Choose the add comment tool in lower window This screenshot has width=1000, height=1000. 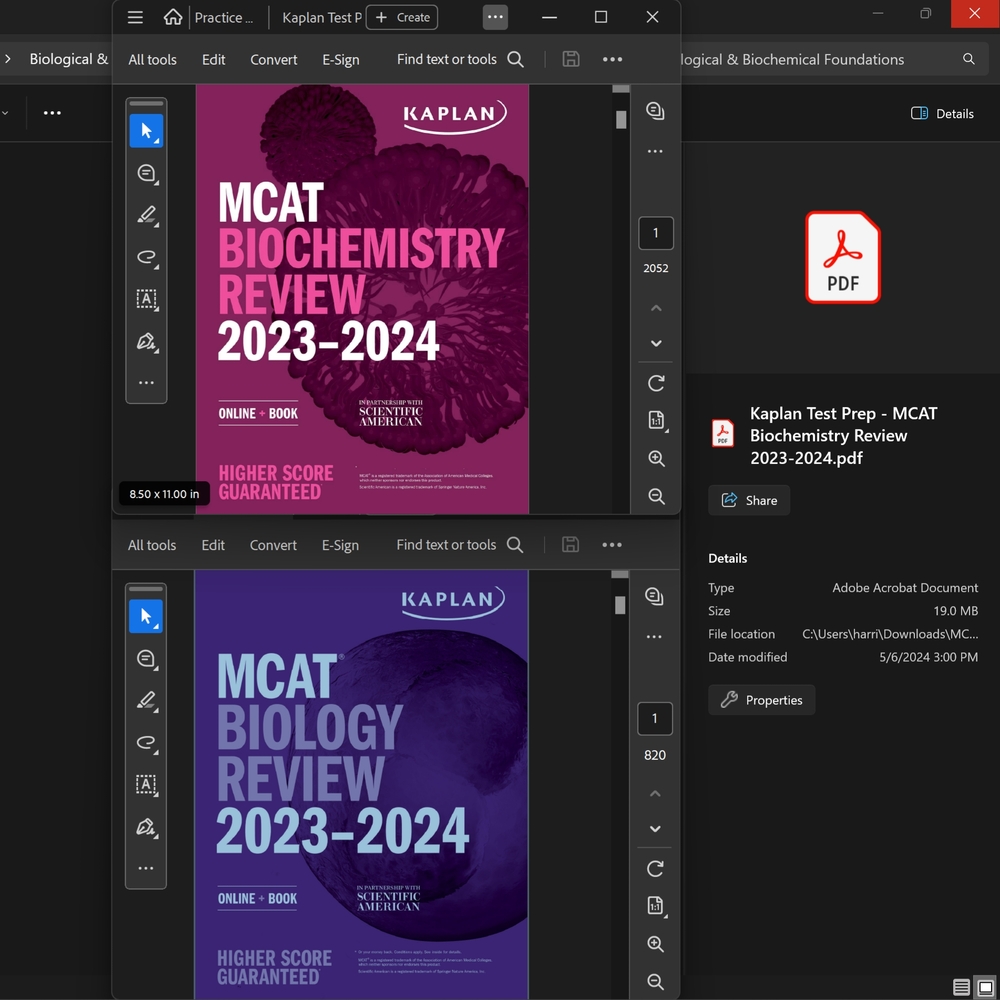145,659
